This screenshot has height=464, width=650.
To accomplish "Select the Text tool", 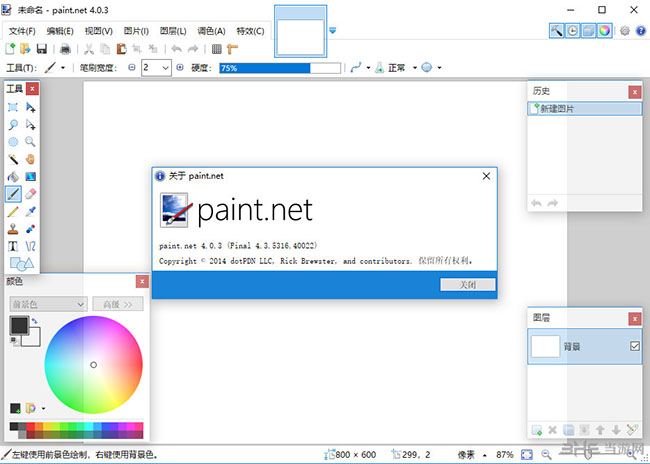I will [13, 246].
